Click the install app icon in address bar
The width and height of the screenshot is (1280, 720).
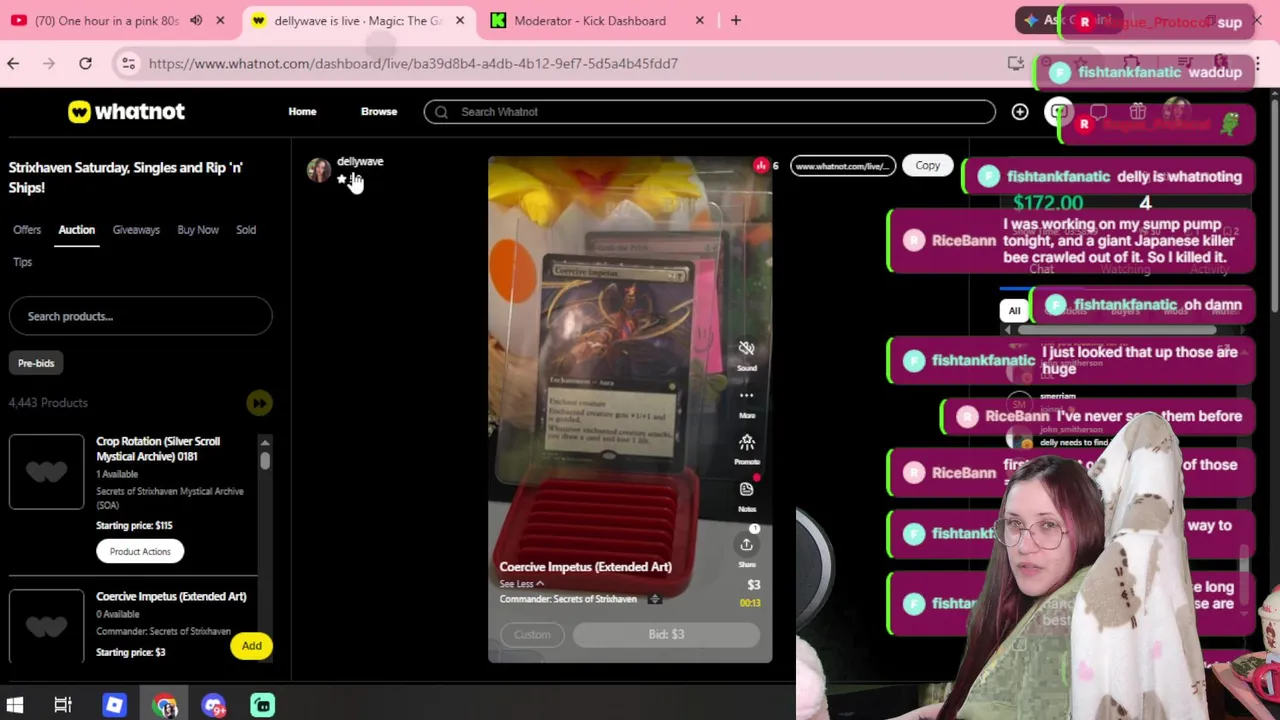[x=1016, y=64]
